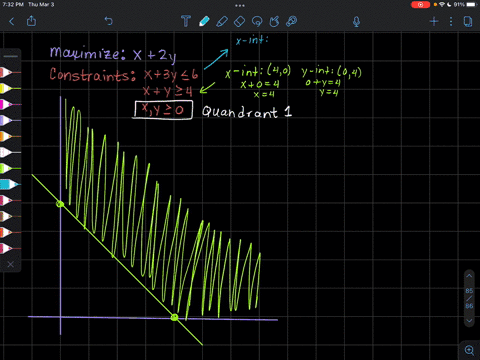Viewport: 480px width, 360px height.
Task: Tap the boxed 'x,y ≥ 0' constraint
Action: point(163,110)
